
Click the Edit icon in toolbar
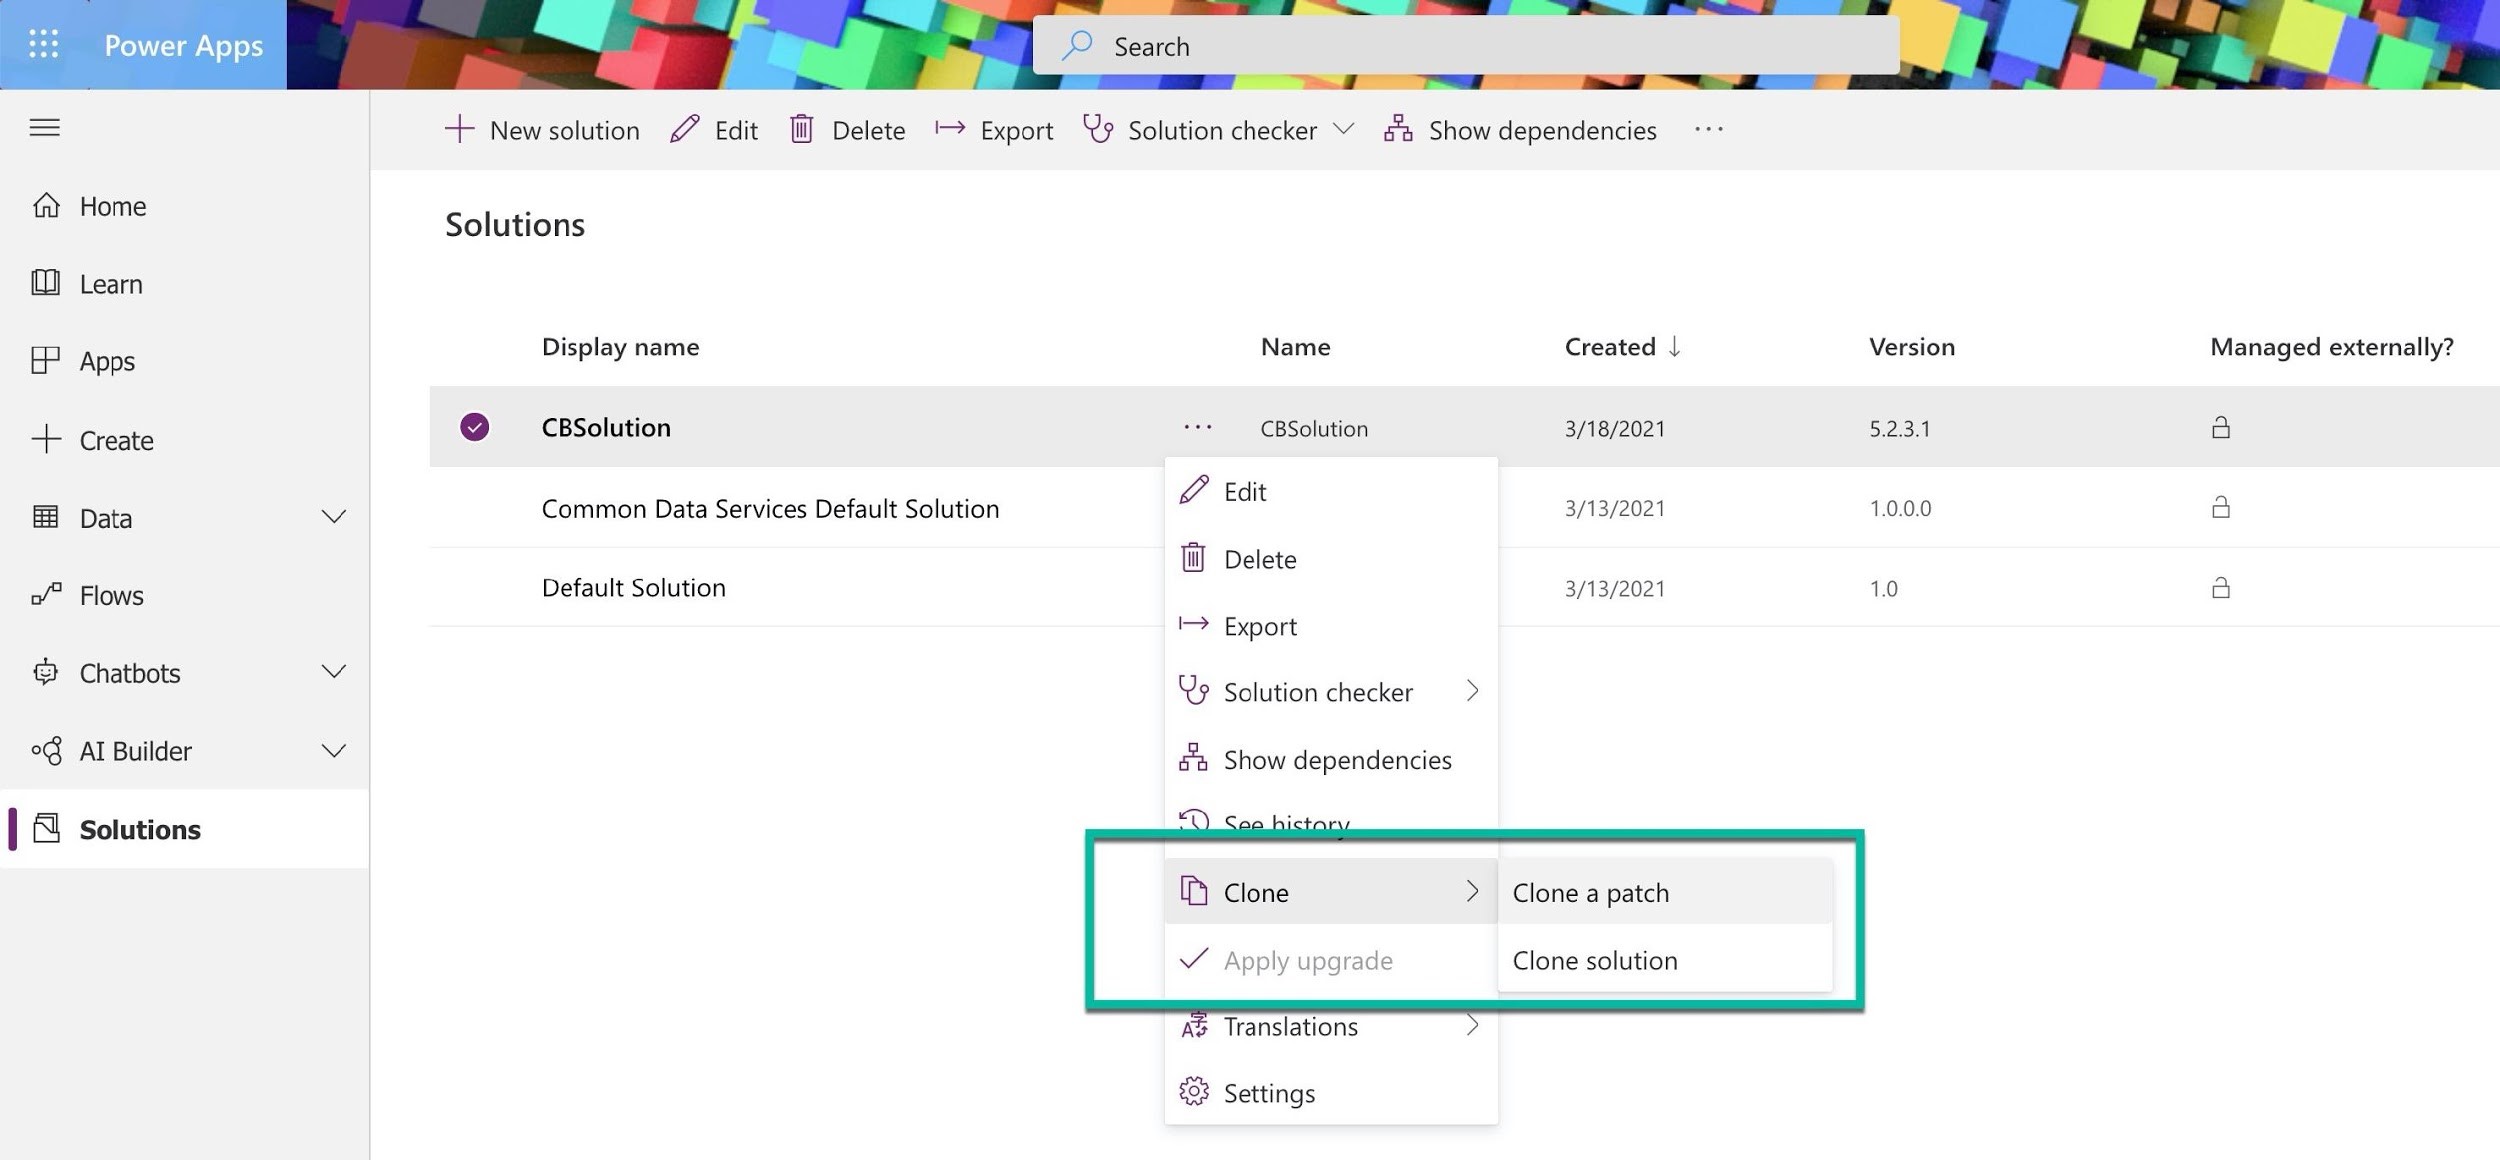pyautogui.click(x=681, y=129)
